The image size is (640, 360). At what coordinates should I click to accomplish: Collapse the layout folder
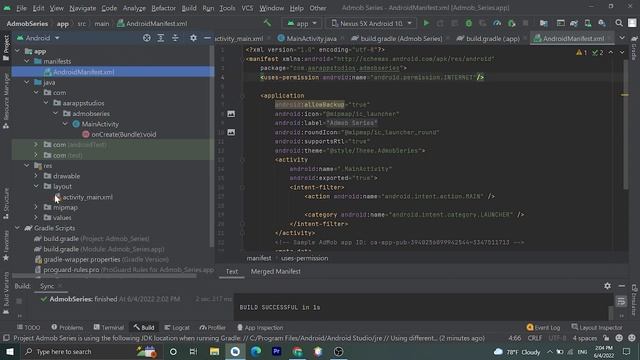pos(36,186)
